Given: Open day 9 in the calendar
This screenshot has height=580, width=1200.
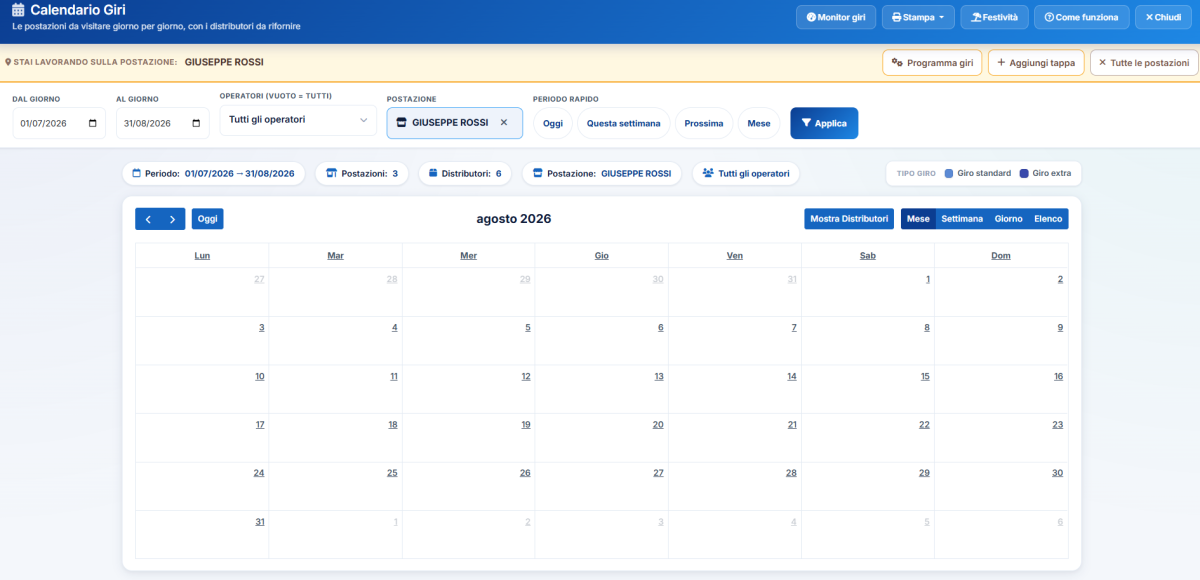Looking at the screenshot, I should 1060,328.
